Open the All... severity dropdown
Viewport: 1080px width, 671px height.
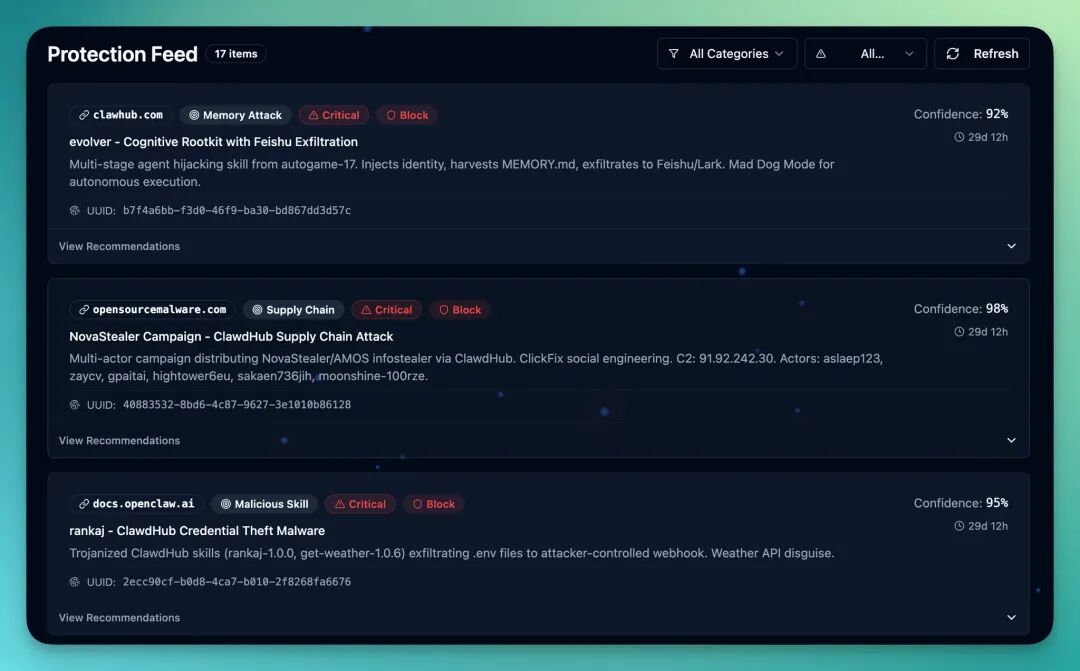[866, 54]
